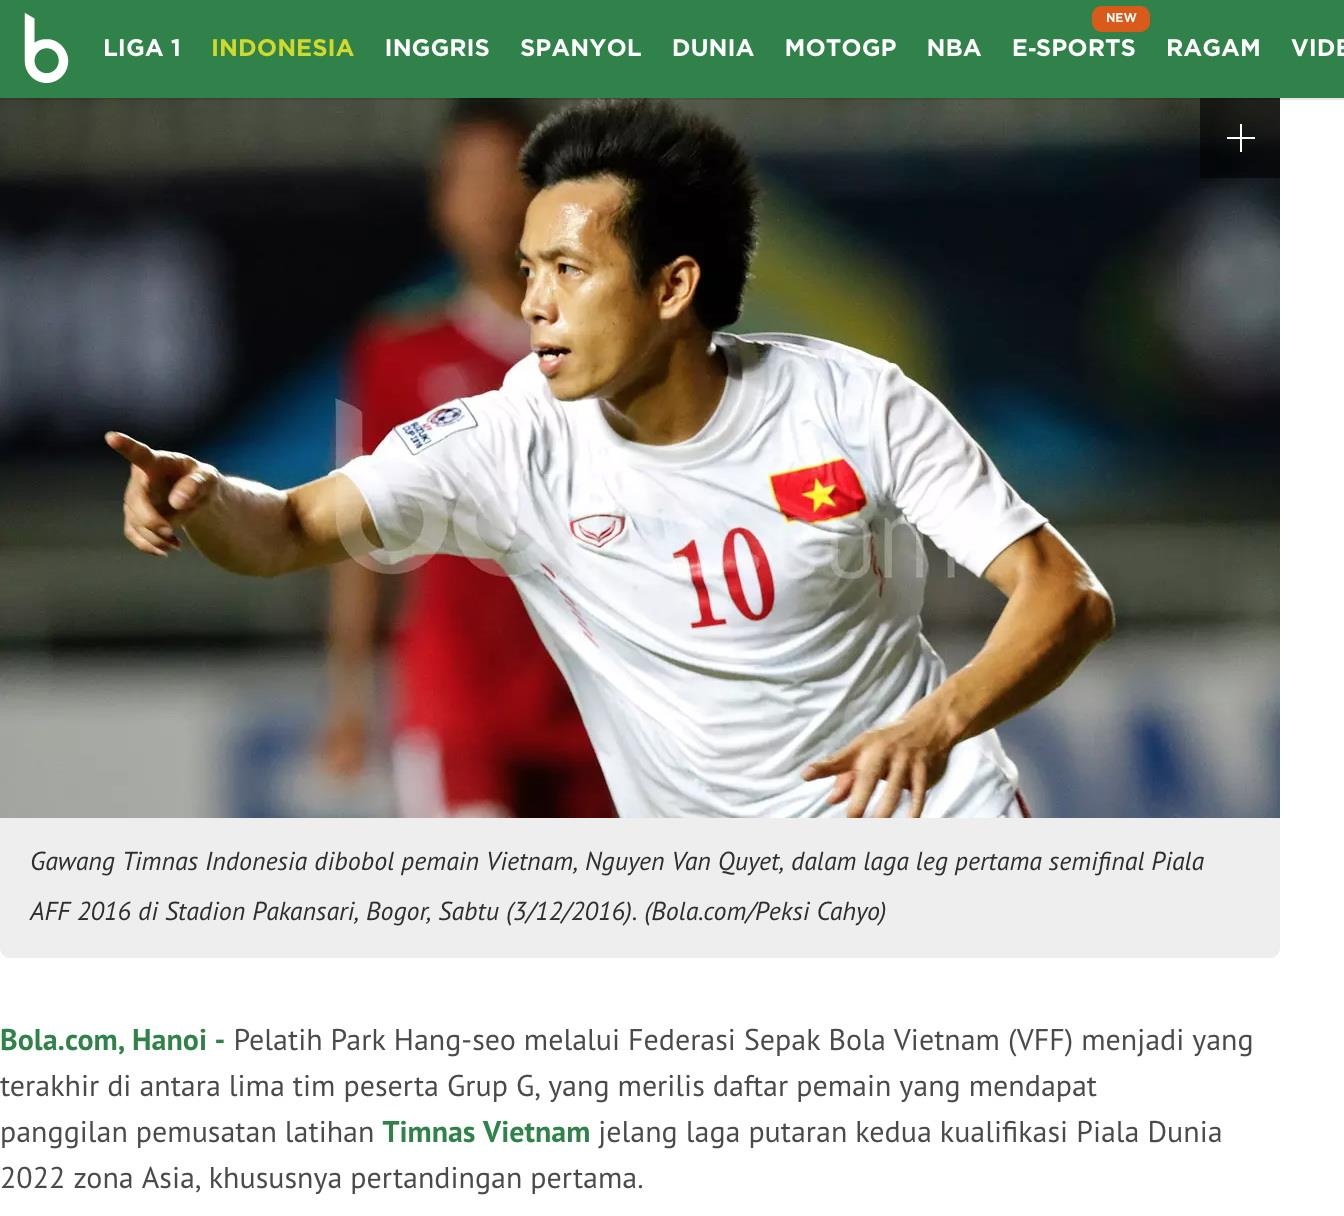The image size is (1344, 1216).
Task: Select the NBA menu item
Action: tap(954, 48)
